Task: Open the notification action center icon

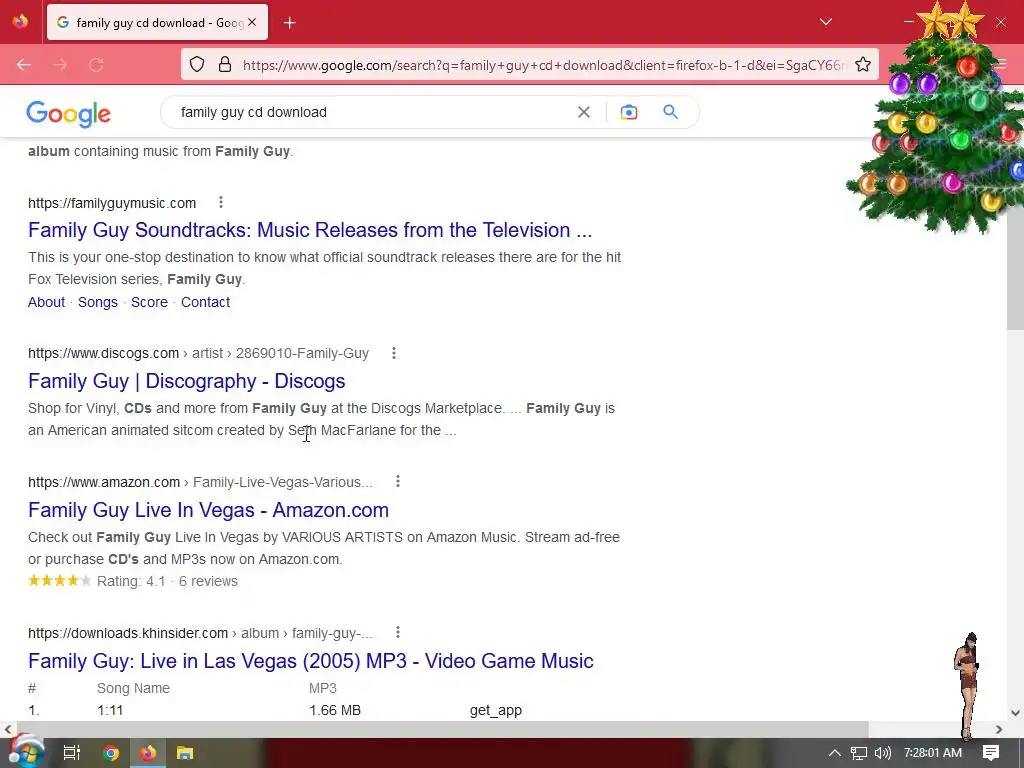Action: tap(991, 753)
